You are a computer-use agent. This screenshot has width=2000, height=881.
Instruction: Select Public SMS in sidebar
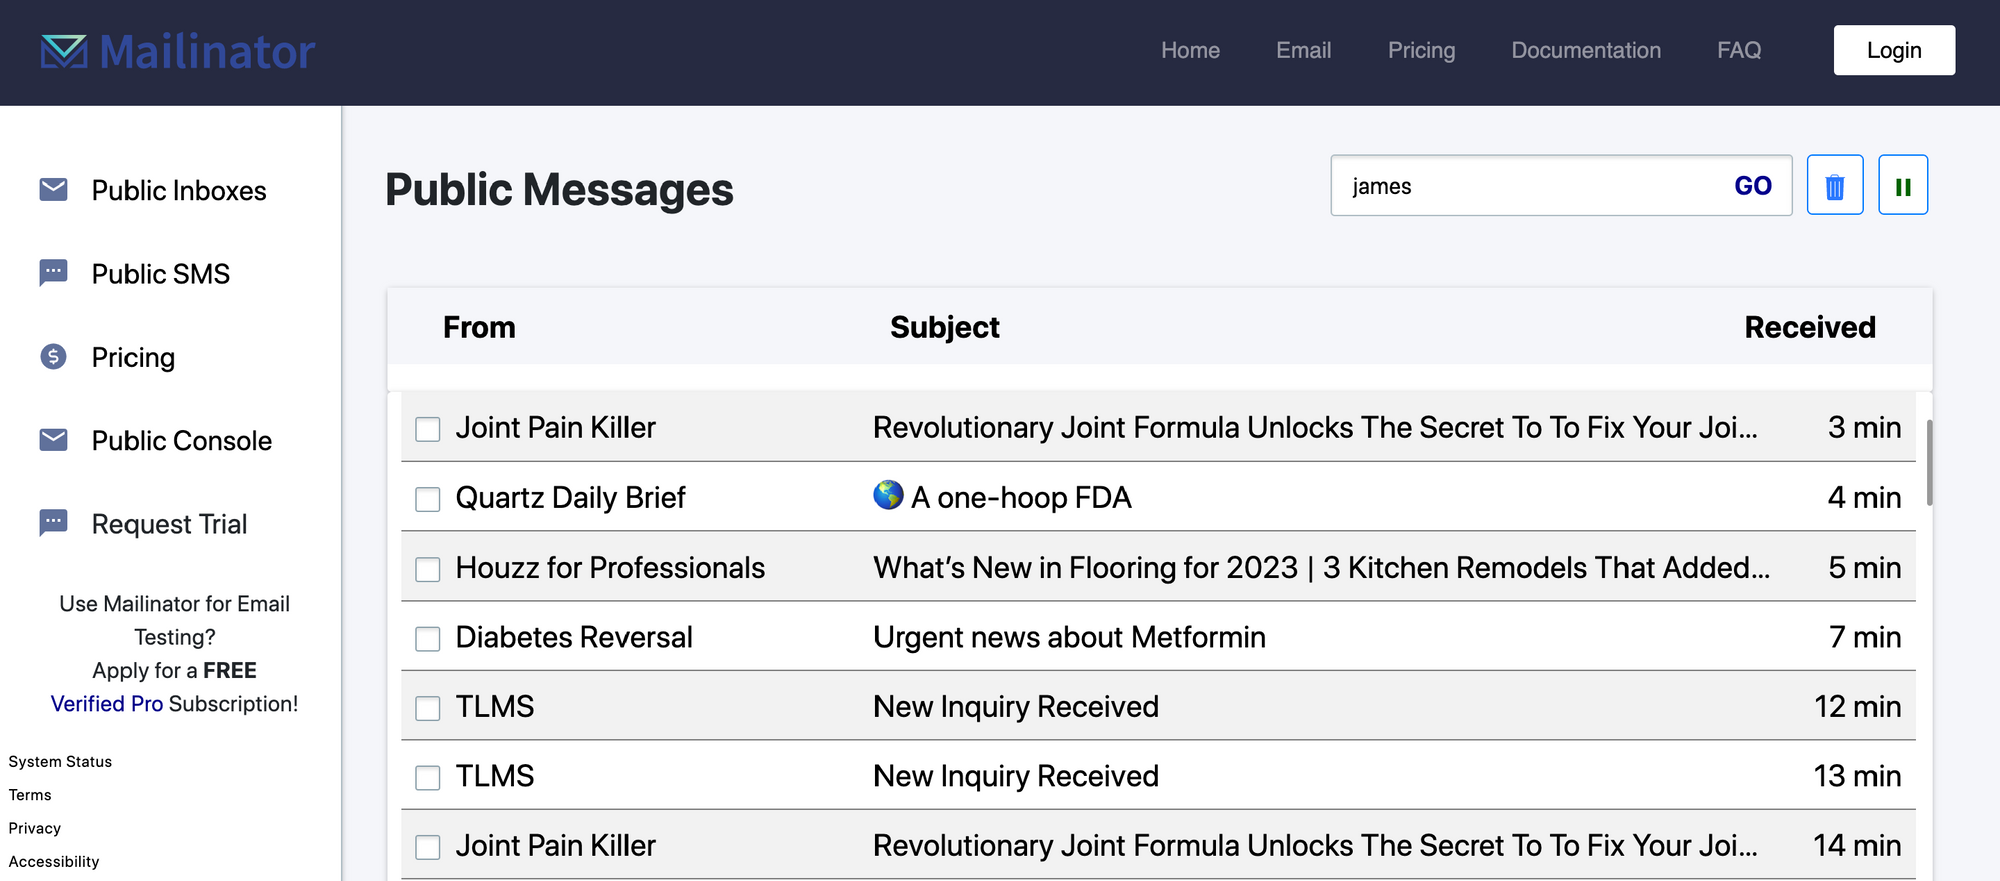coord(161,273)
